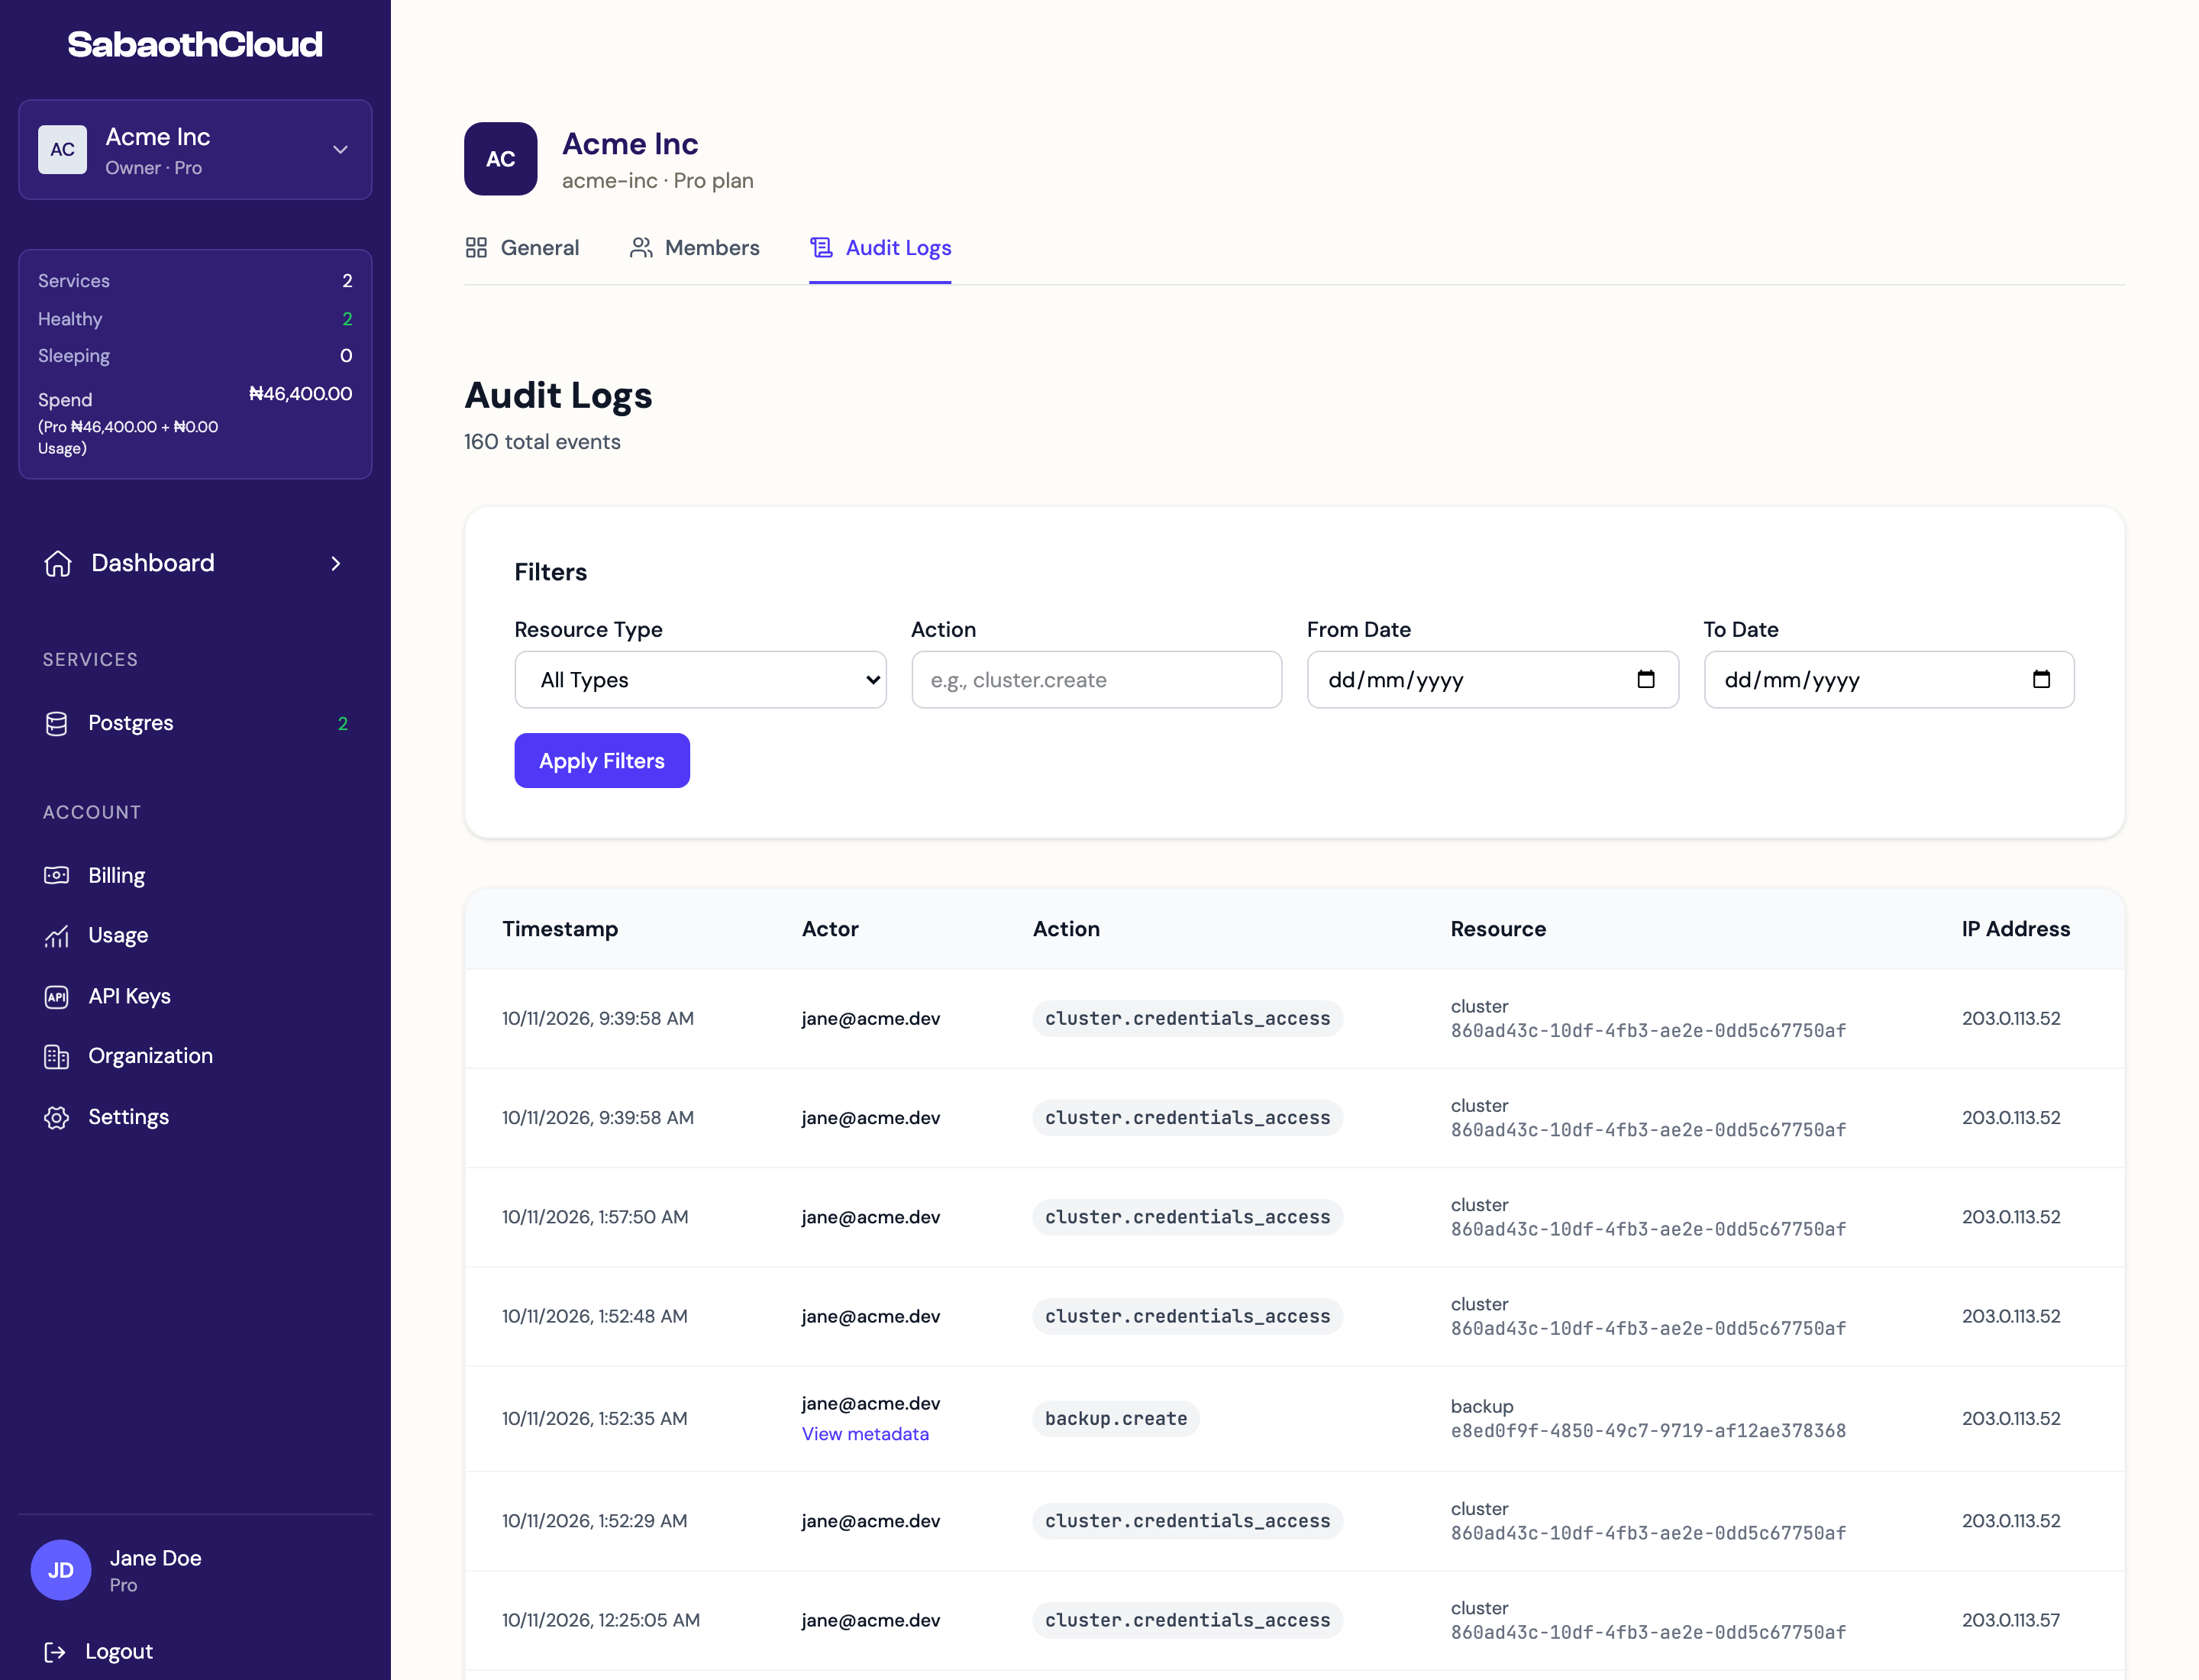Click the To Date input field
2199x1680 pixels.
pyautogui.click(x=1888, y=680)
